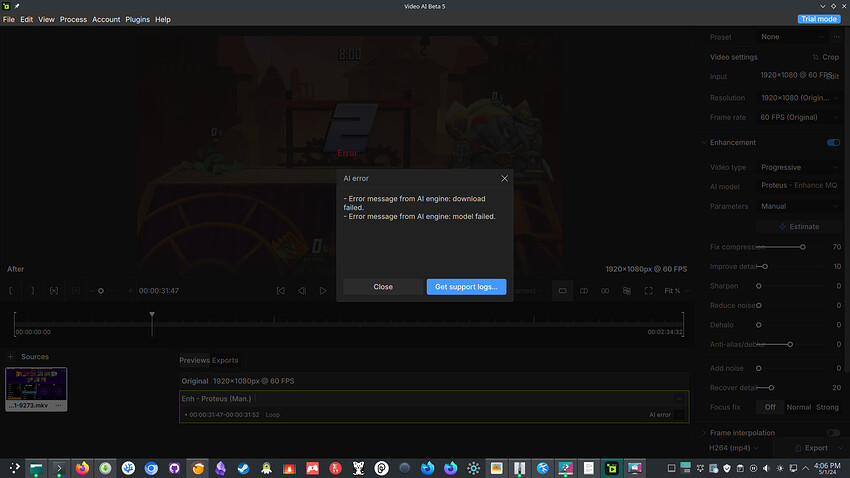Expand the Frame interpolation section

(x=704, y=433)
